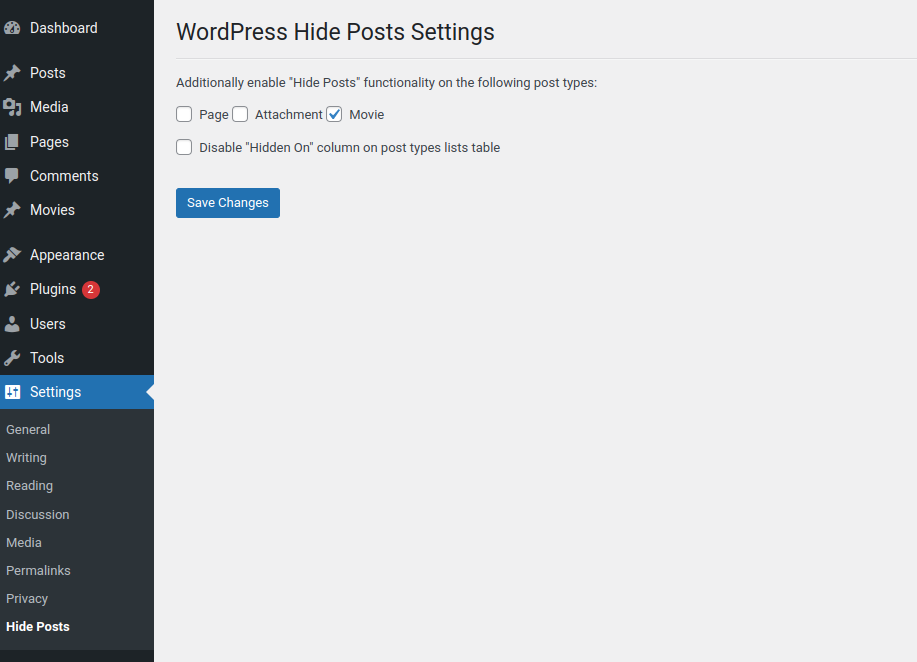Screen dimensions: 917x662
Task: Click the Posts pushpin icon
Action: click(x=12, y=73)
